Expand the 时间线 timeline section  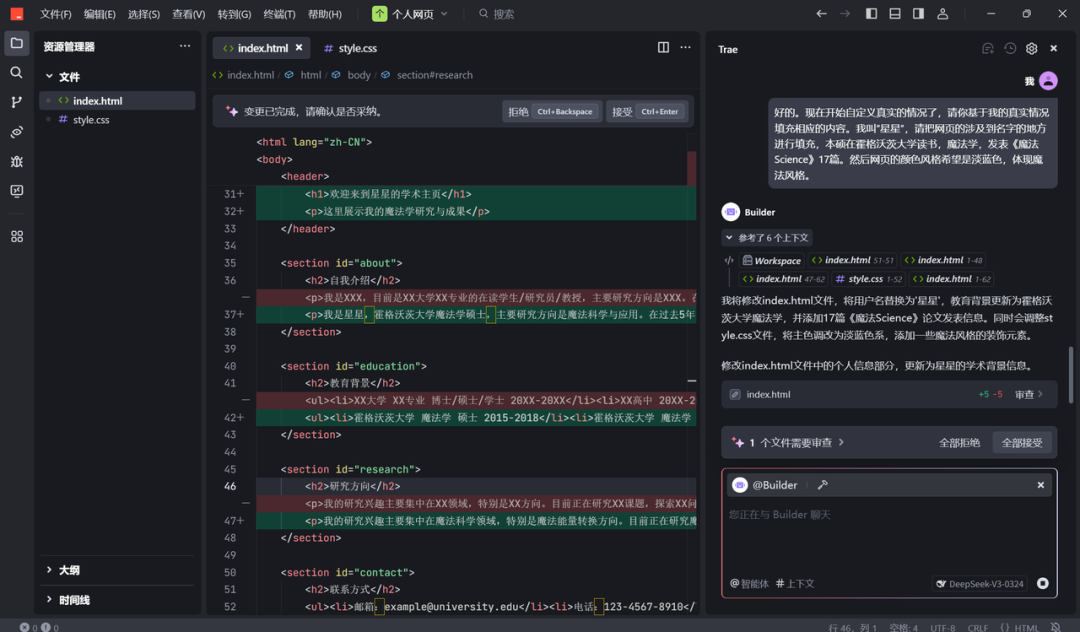pos(73,600)
